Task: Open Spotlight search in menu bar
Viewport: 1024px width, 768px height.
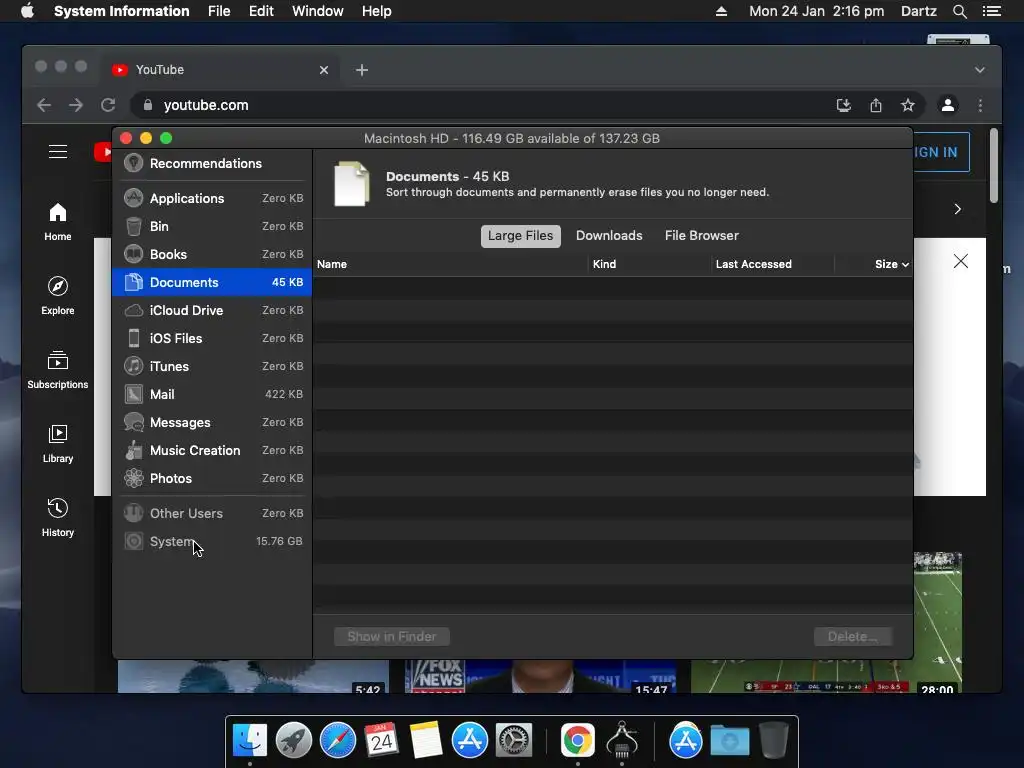Action: click(x=959, y=11)
